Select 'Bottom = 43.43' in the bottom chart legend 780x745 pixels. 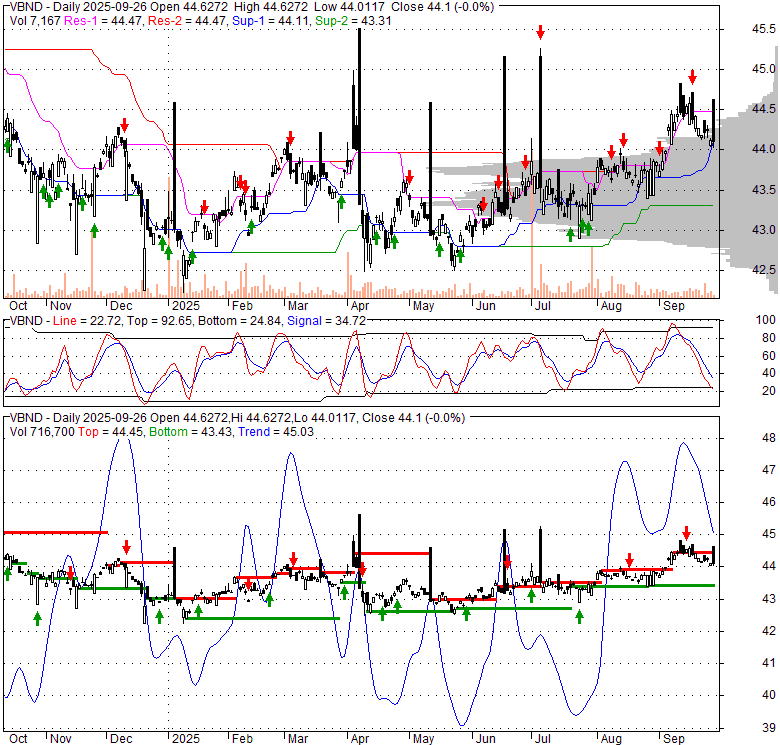191,432
